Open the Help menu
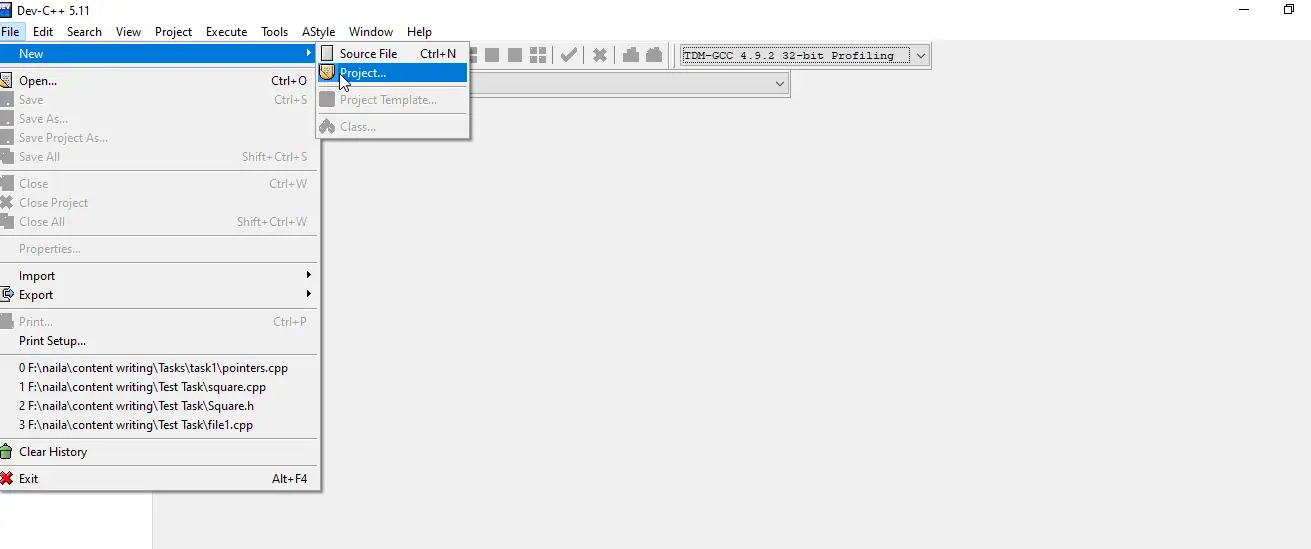Viewport: 1311px width, 549px height. point(419,32)
